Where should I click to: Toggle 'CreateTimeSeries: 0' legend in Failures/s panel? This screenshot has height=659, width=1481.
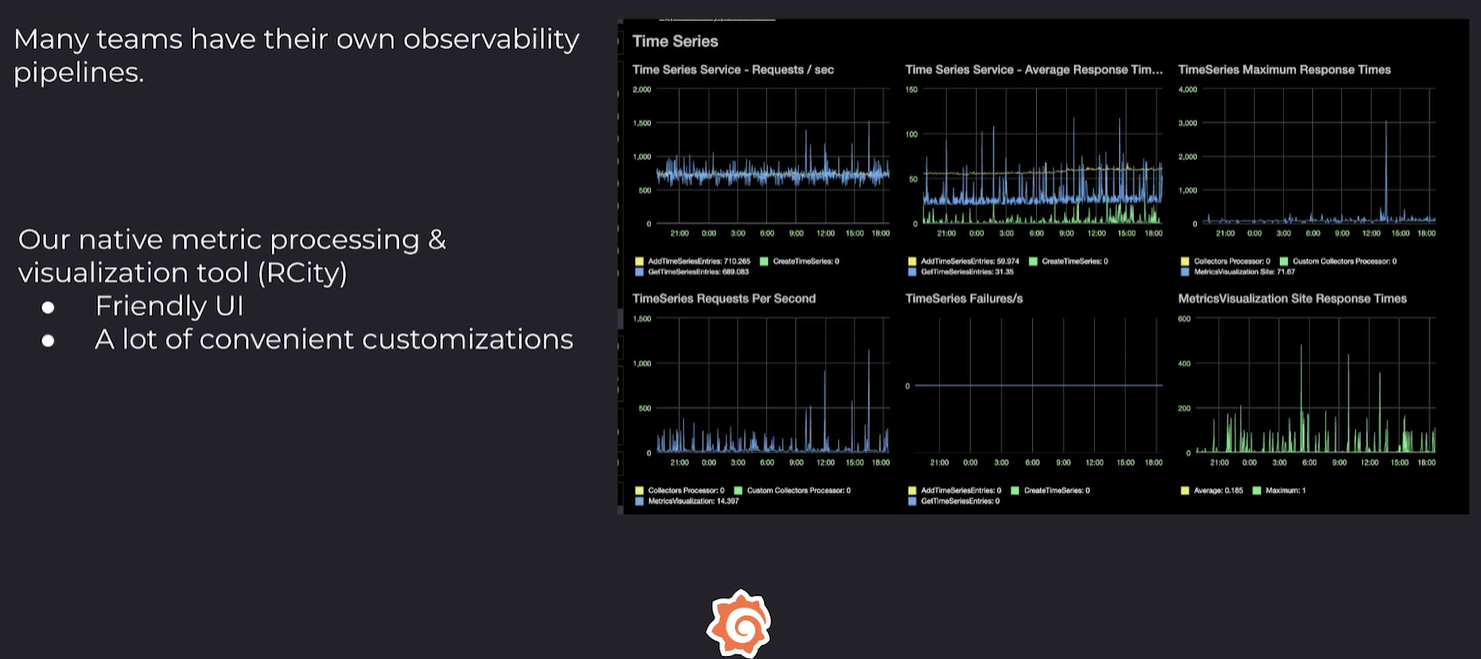1050,491
